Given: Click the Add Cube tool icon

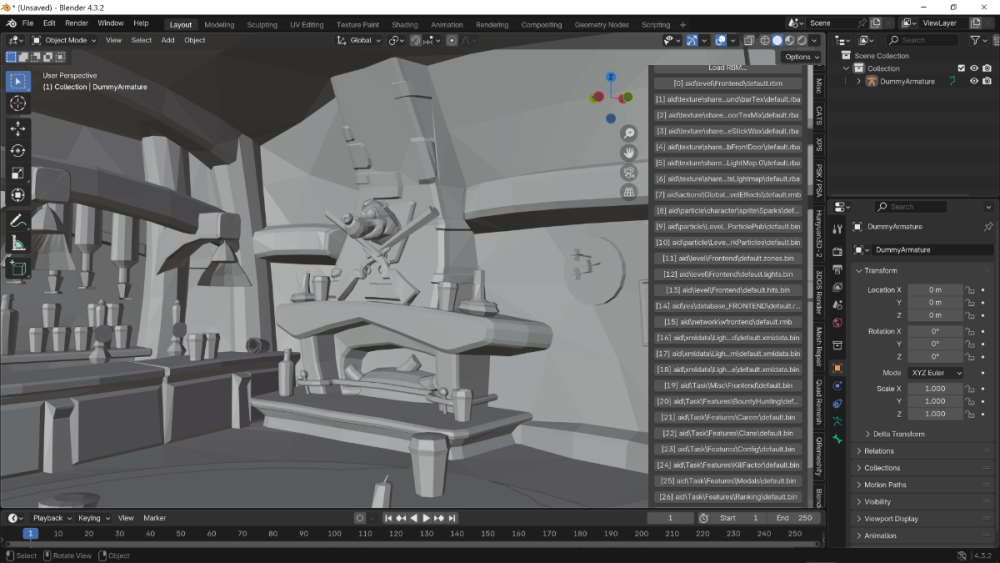Looking at the screenshot, I should point(18,268).
